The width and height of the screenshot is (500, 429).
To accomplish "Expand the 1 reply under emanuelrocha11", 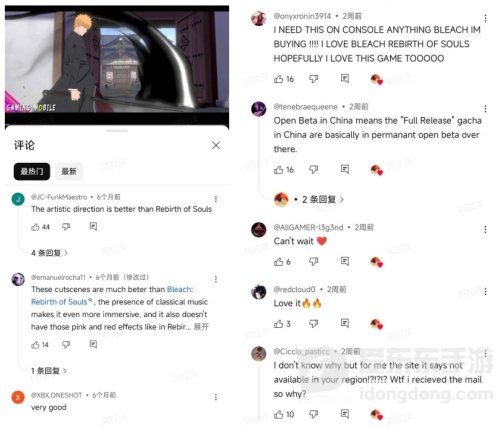I will point(49,371).
